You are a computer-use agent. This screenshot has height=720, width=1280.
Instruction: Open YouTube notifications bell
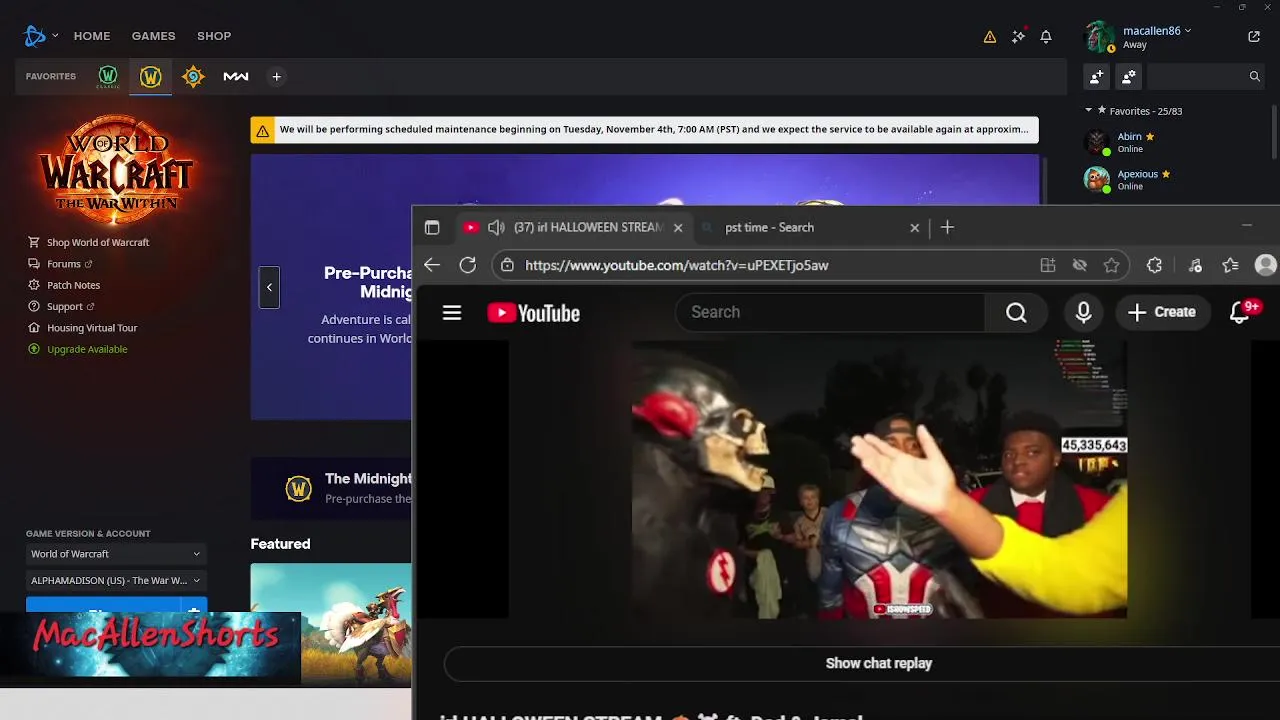click(1241, 312)
